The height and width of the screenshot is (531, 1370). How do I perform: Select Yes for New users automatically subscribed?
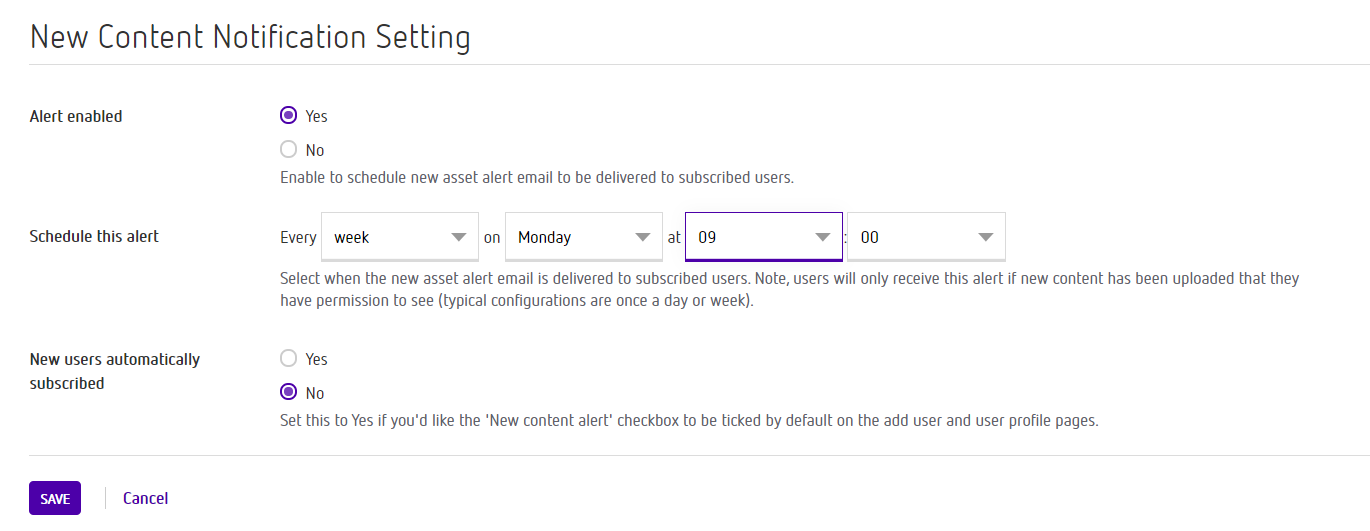pos(289,358)
